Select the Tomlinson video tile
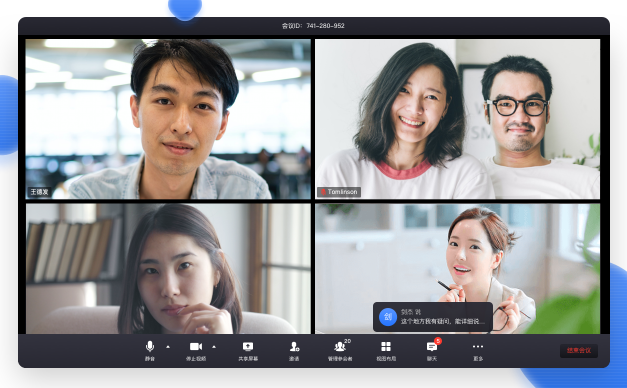 click(x=457, y=119)
